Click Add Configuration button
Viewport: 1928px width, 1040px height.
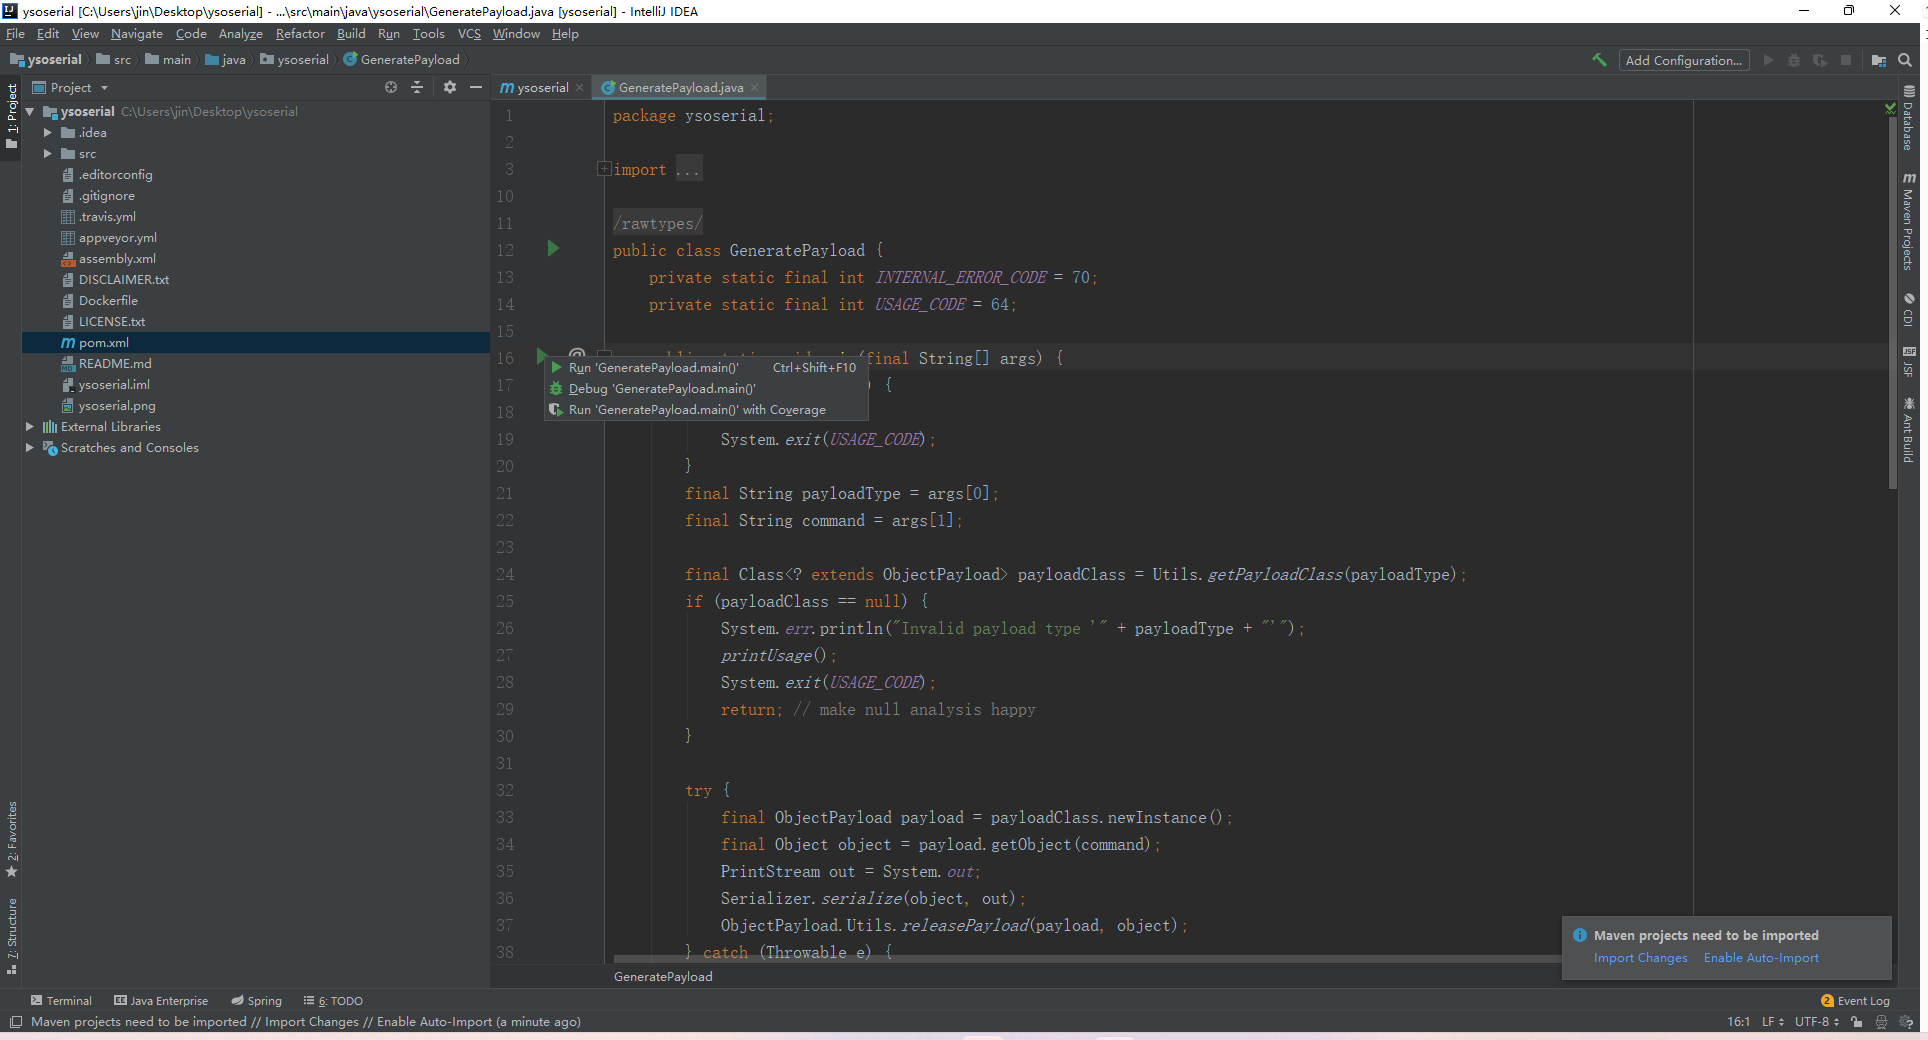(x=1684, y=60)
